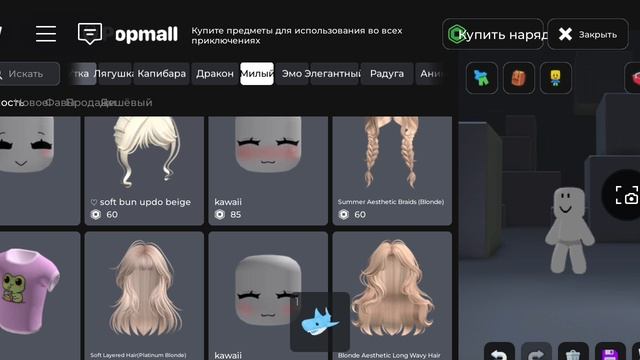Click the heart next to soft bun updo beige
The image size is (640, 360).
pos(94,202)
